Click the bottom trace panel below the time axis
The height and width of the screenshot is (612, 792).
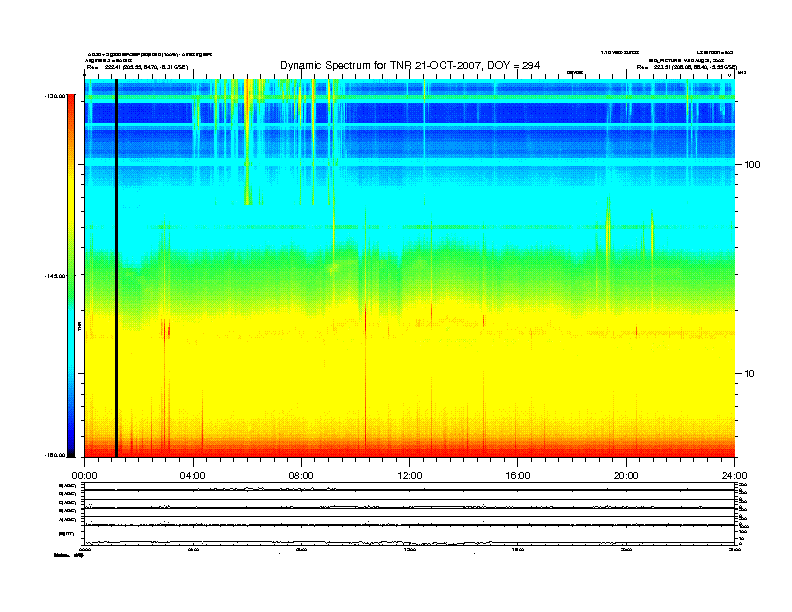[x=409, y=535]
